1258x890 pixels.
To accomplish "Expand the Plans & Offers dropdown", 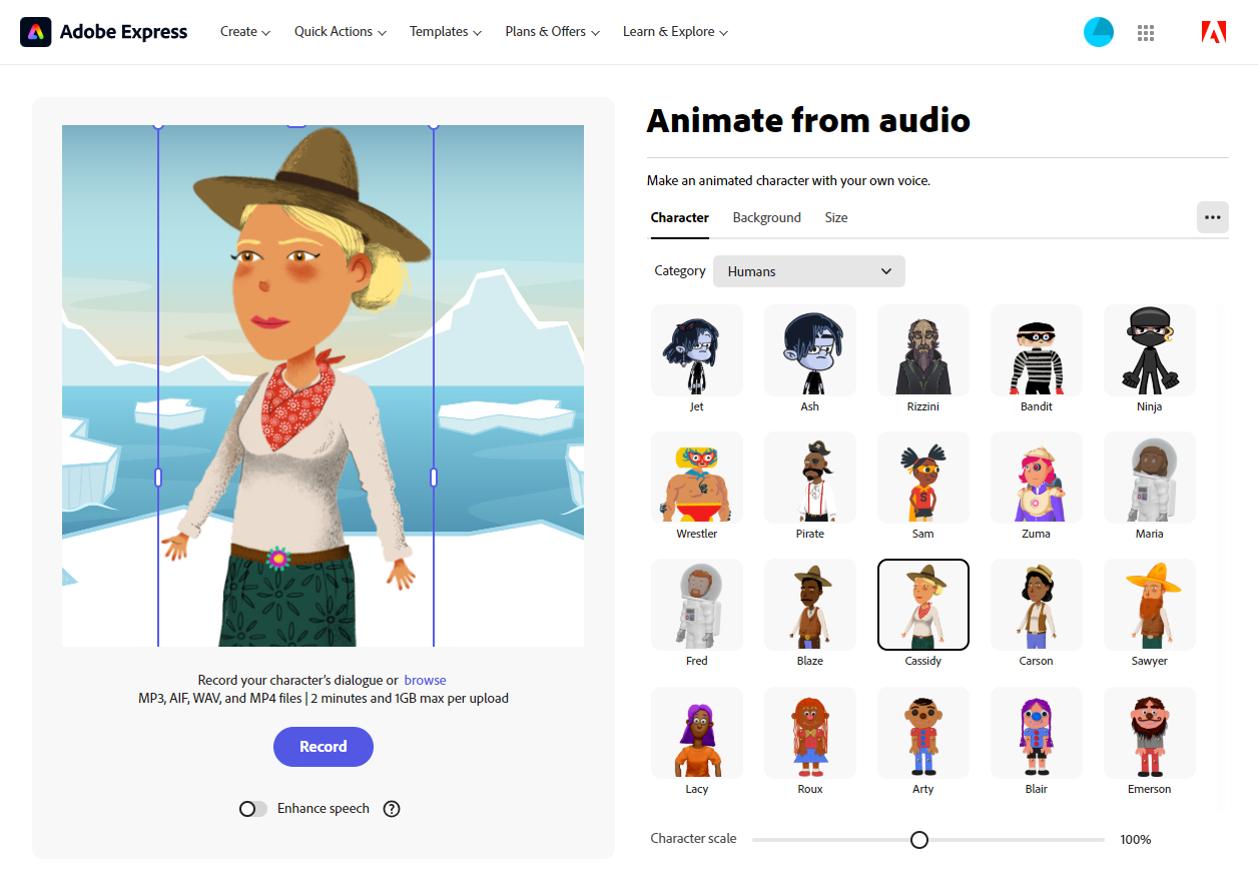I will [x=551, y=31].
